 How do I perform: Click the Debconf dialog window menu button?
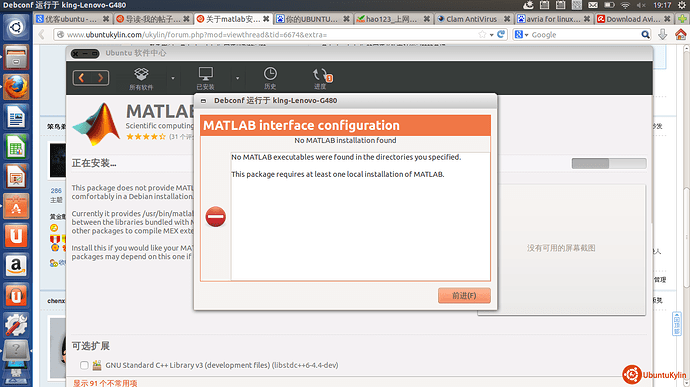point(204,101)
